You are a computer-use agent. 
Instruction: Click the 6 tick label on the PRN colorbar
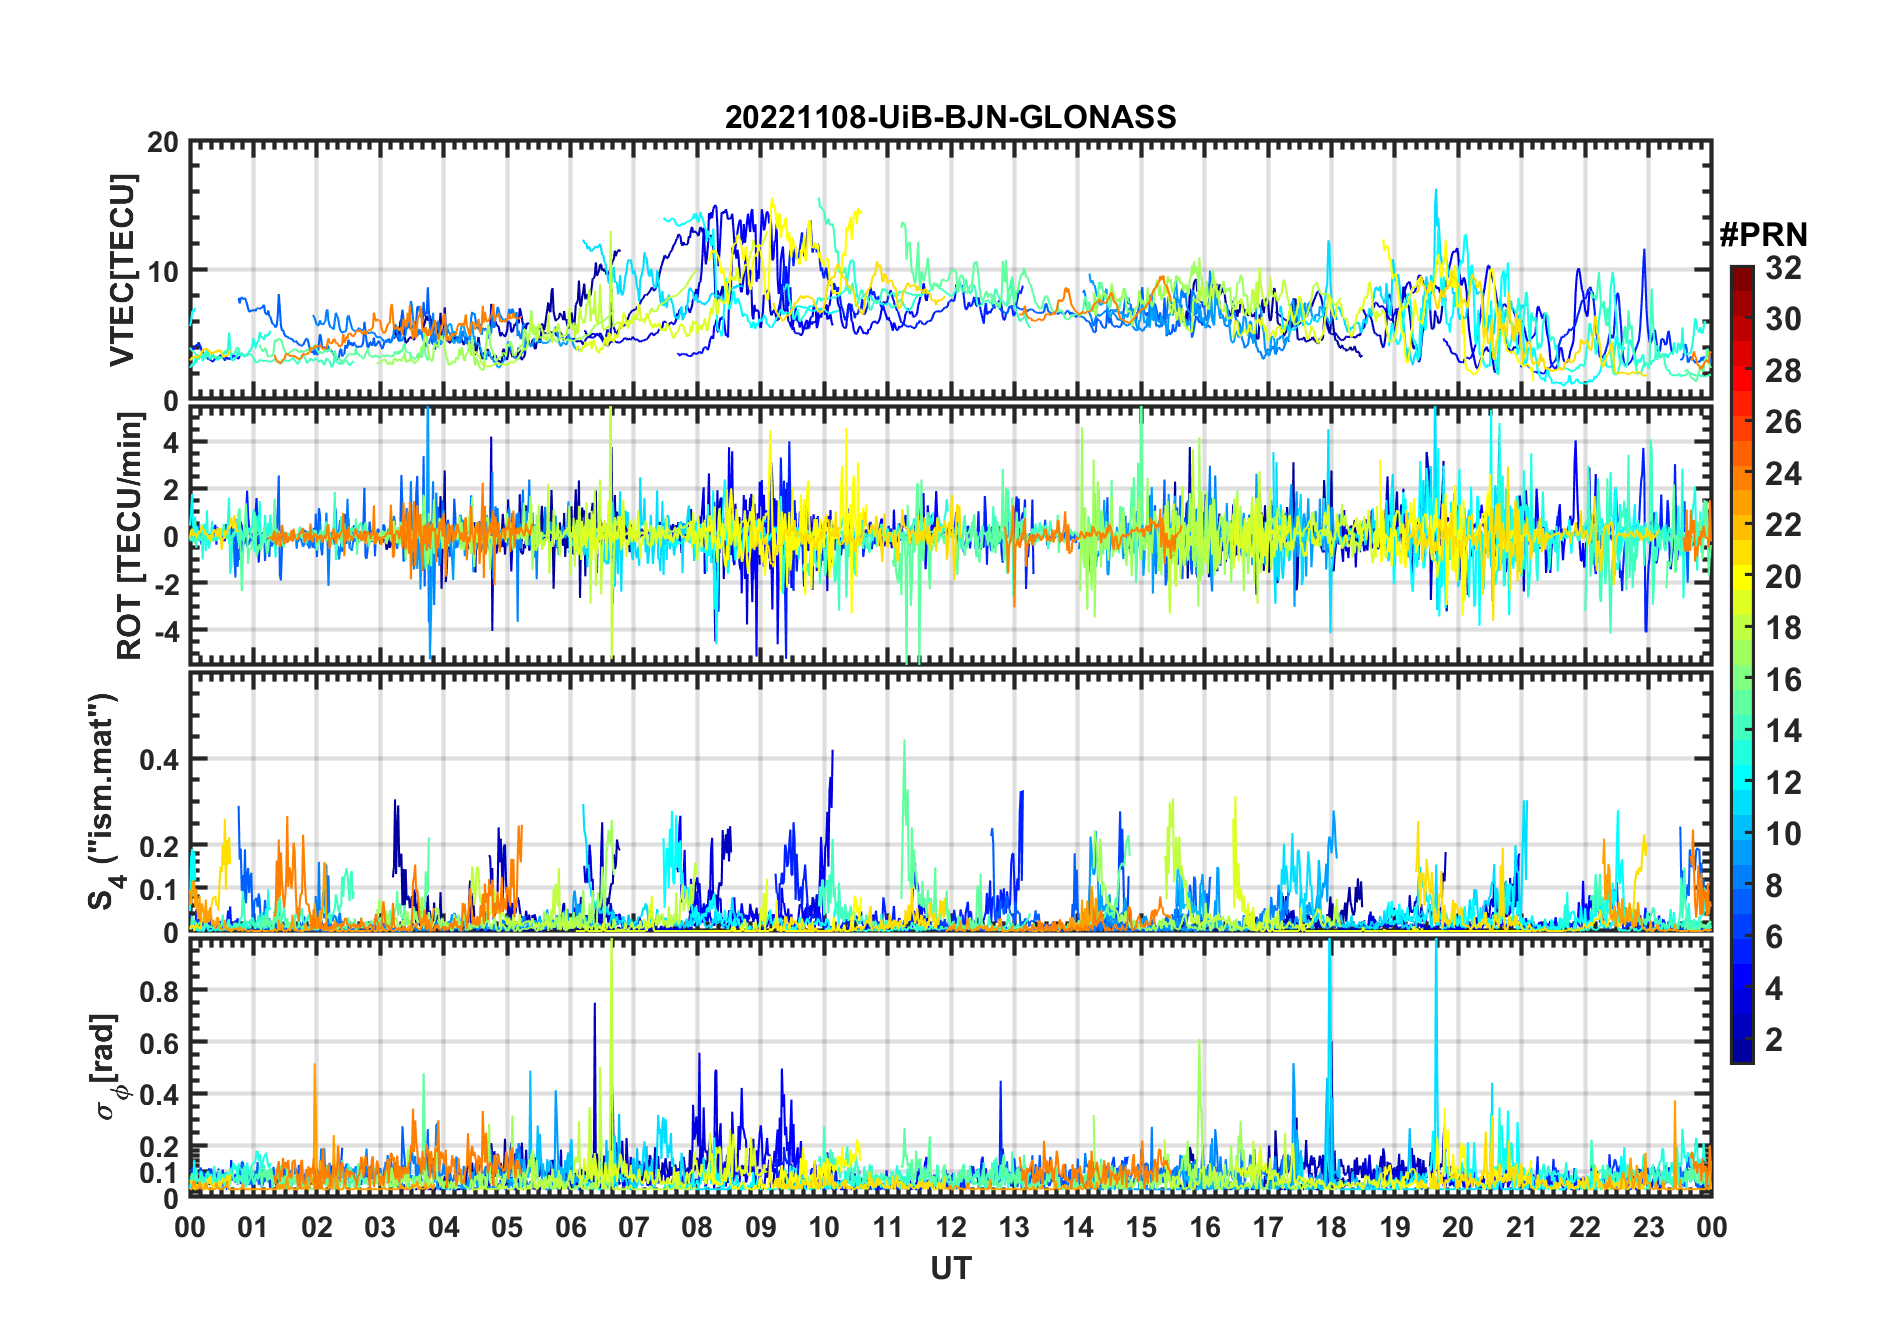(1775, 937)
